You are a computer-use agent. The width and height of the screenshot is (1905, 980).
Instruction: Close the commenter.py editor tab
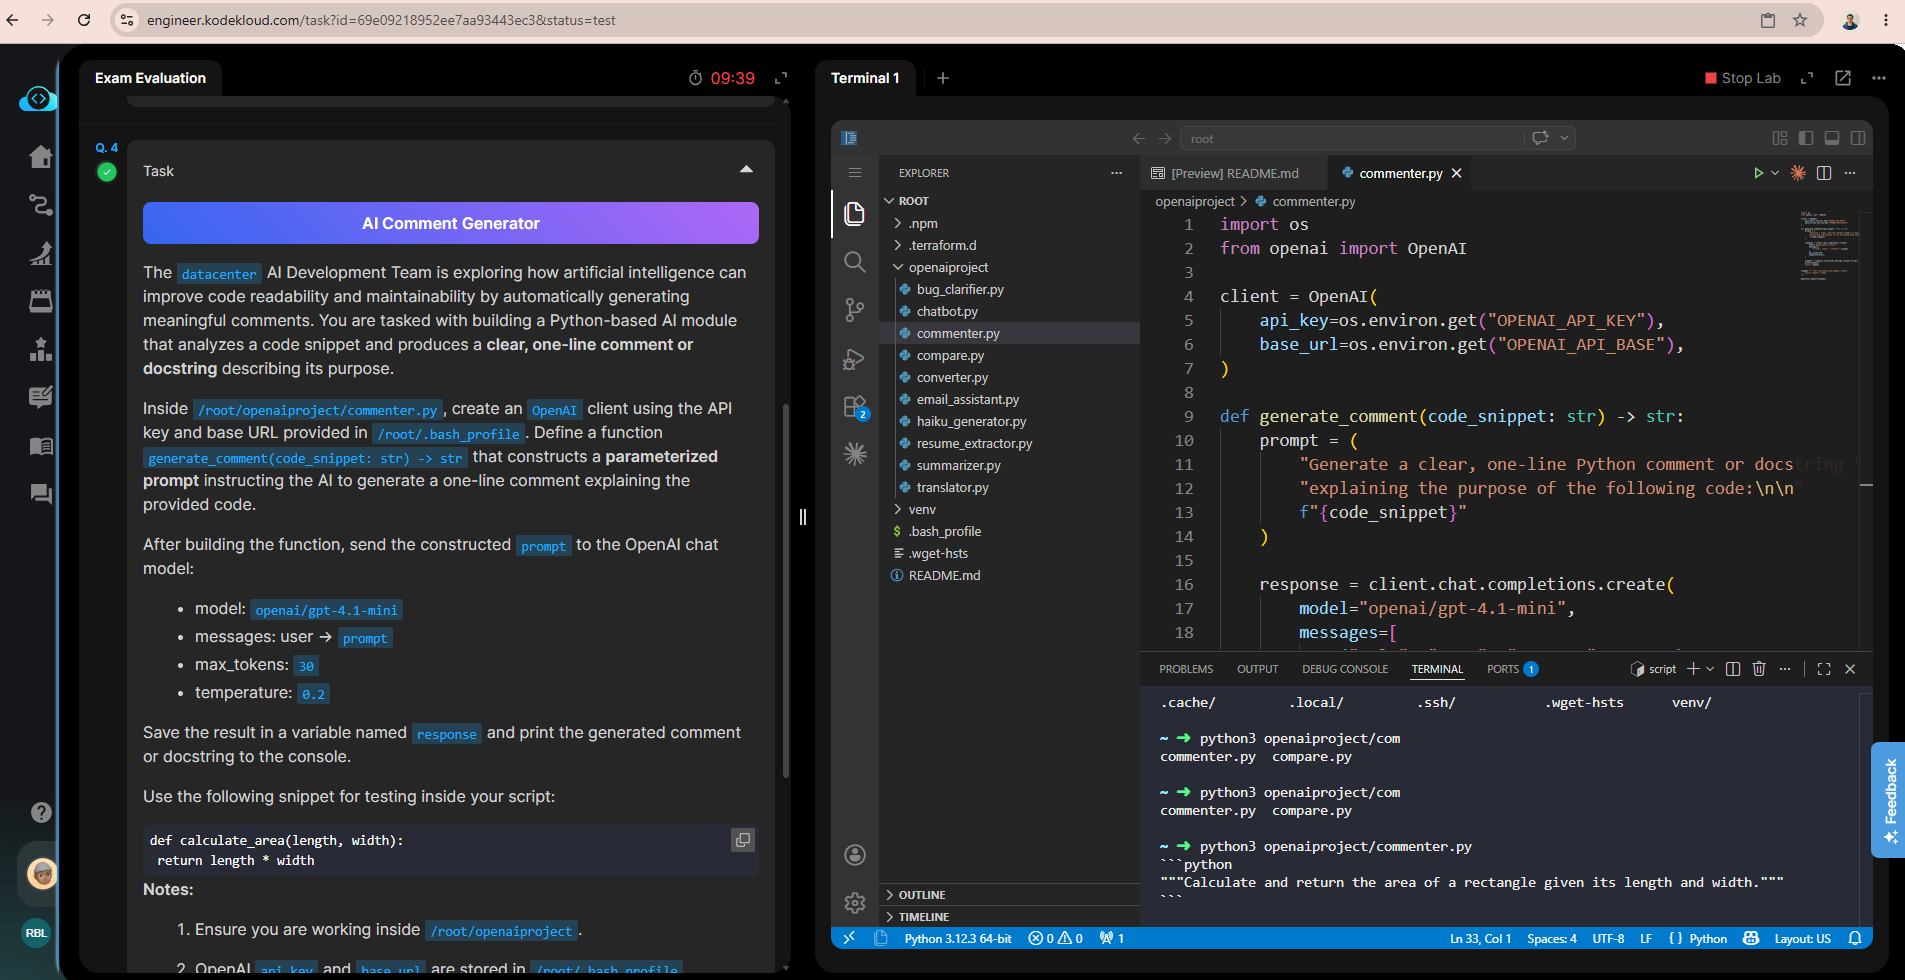pos(1457,173)
